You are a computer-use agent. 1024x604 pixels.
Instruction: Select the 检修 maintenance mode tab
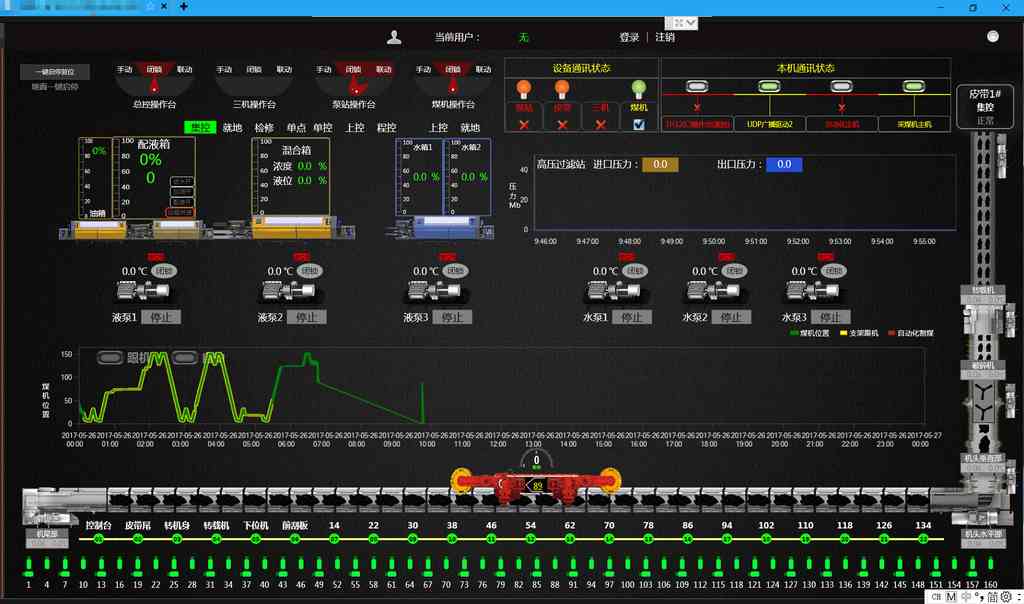pos(264,128)
